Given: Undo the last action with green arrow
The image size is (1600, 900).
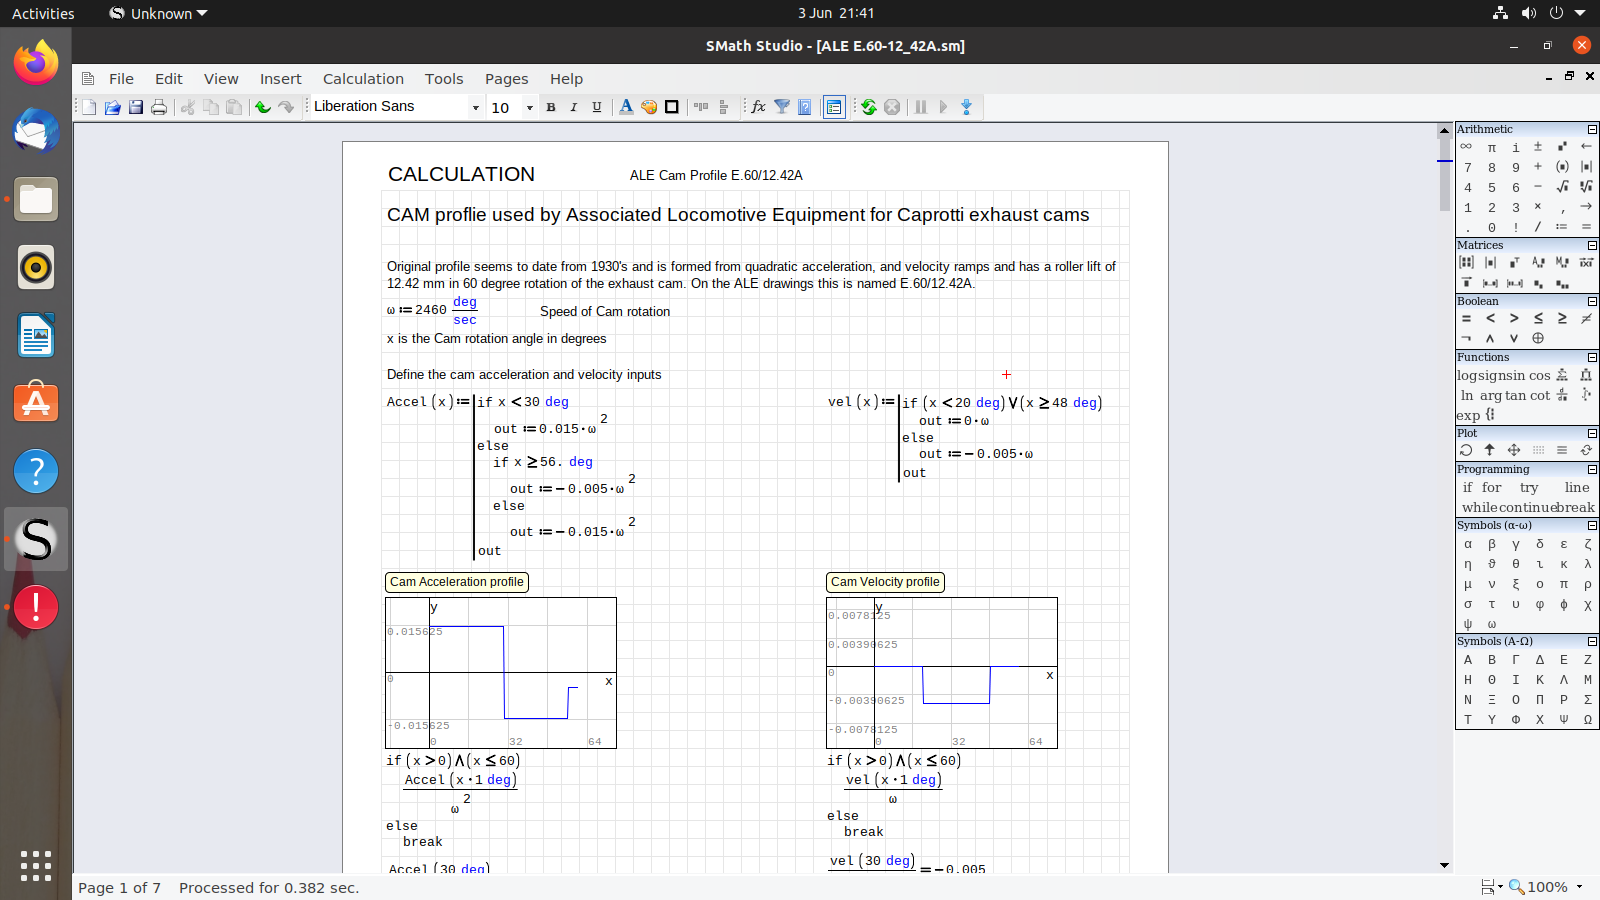Looking at the screenshot, I should pyautogui.click(x=263, y=107).
